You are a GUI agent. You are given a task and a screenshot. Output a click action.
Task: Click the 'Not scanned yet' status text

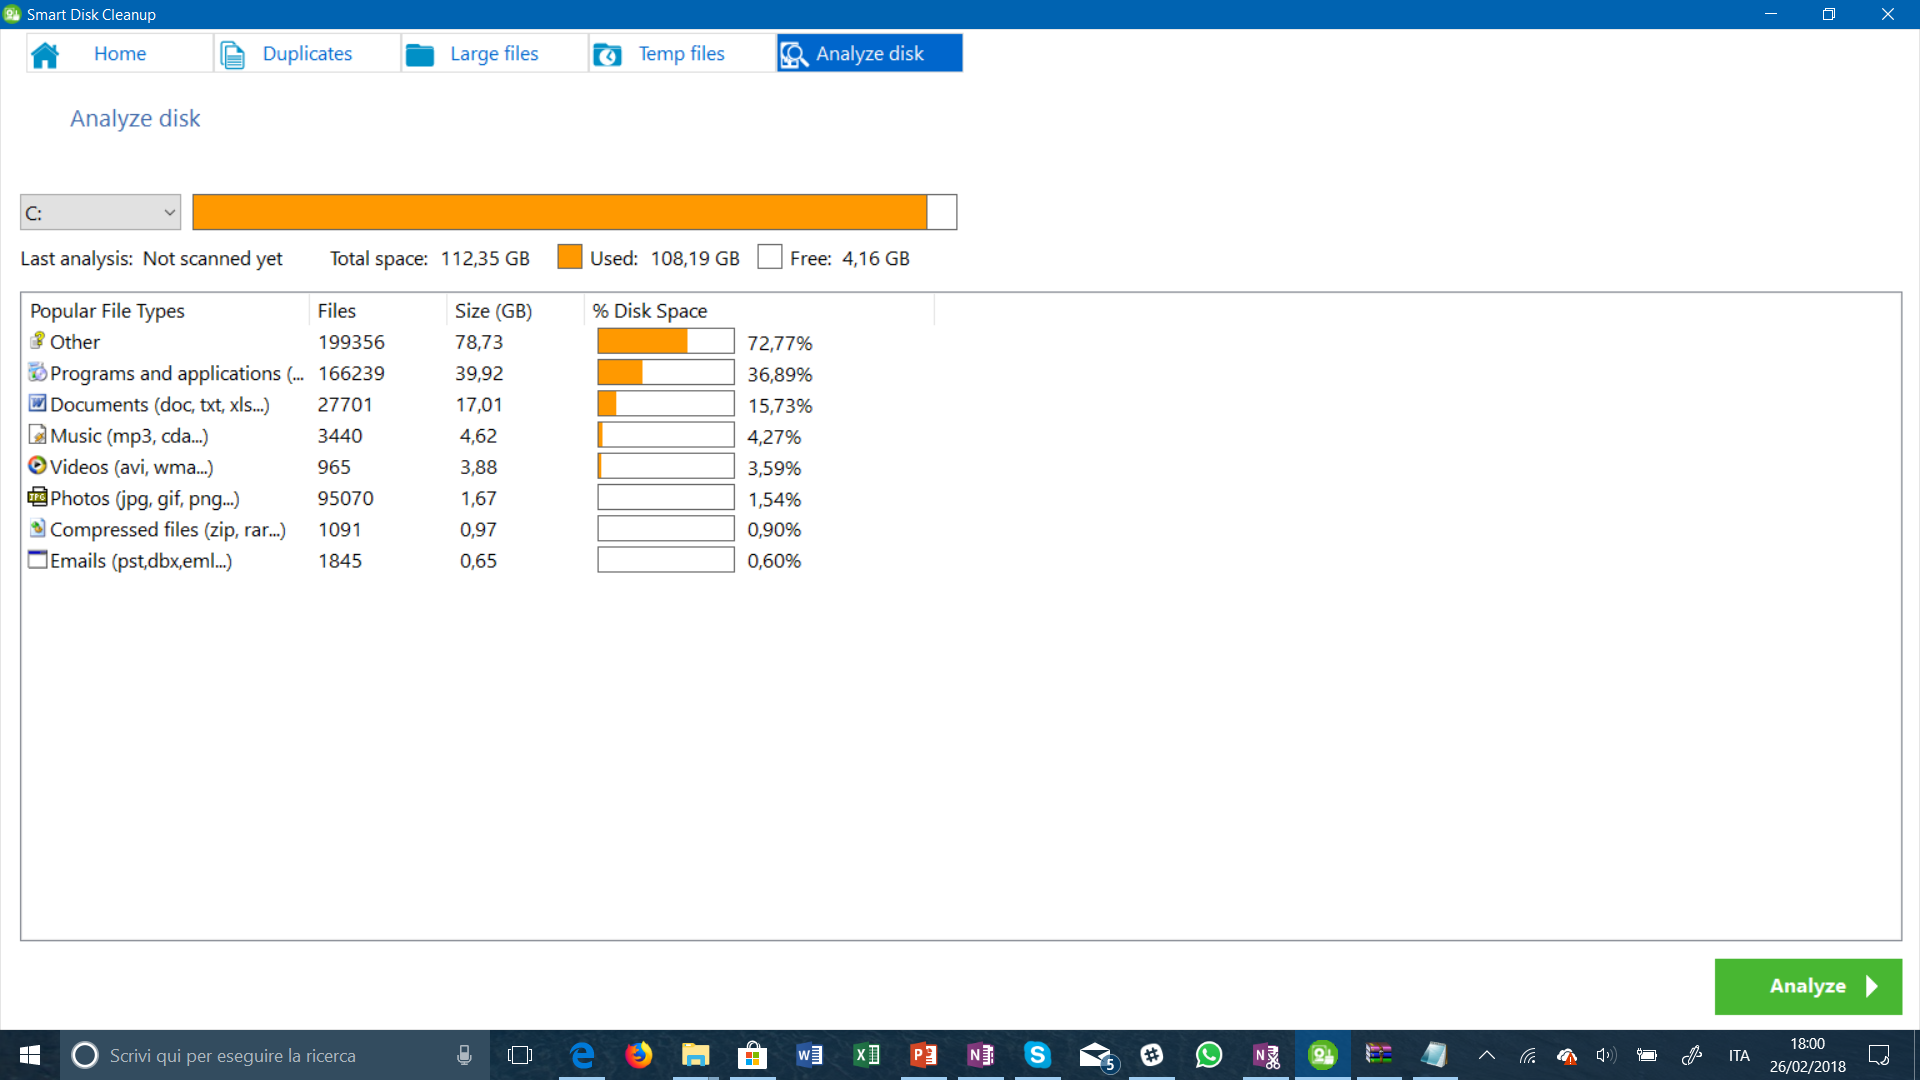tap(213, 258)
